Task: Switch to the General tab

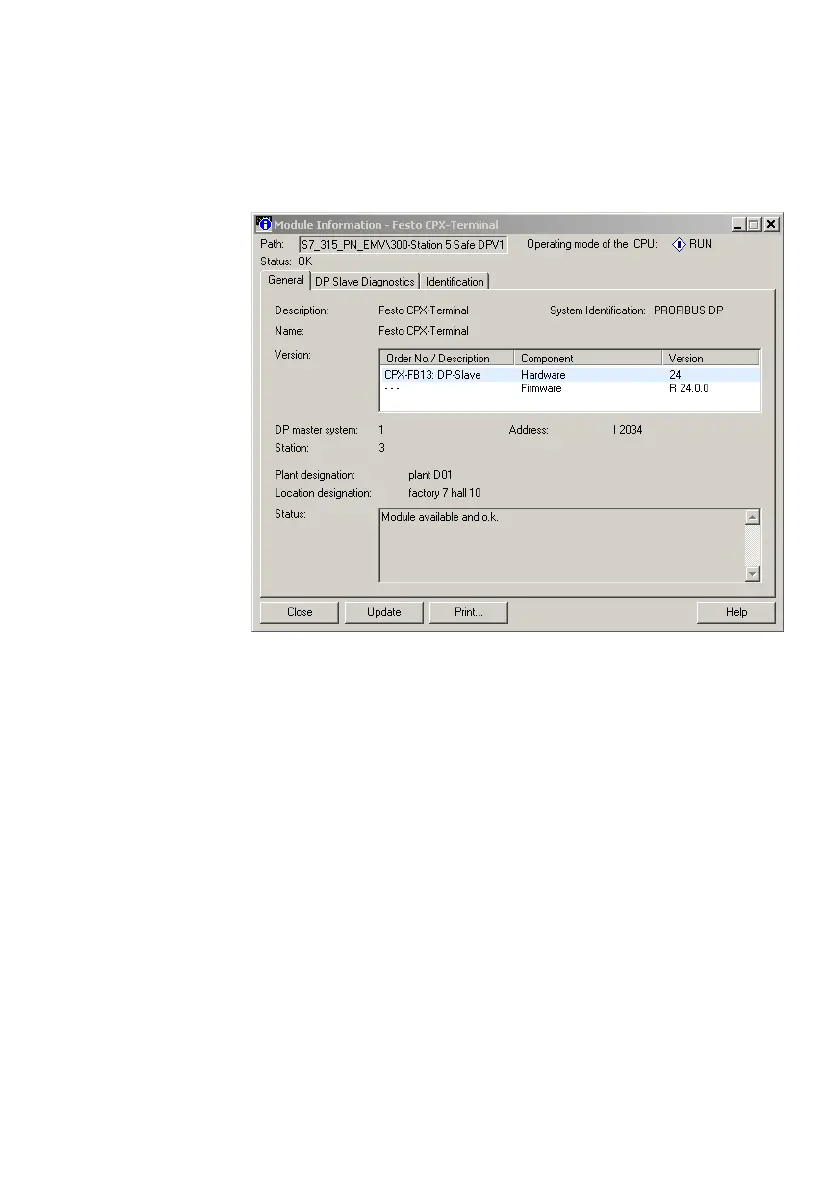Action: click(x=285, y=280)
